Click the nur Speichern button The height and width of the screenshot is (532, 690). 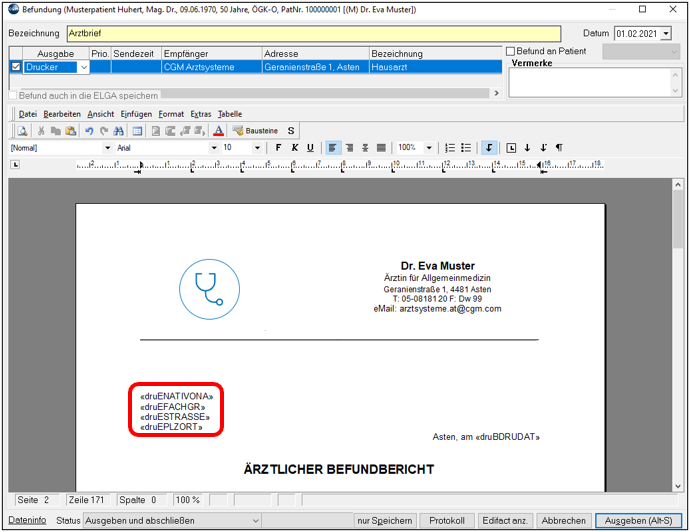tap(385, 521)
